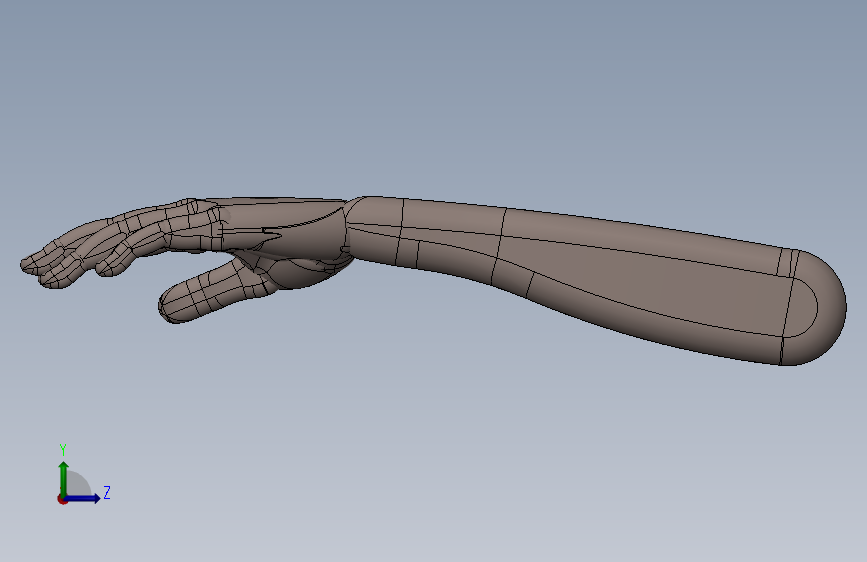
Task: Click the blue Z axis arrow of triad
Action: pyautogui.click(x=82, y=498)
